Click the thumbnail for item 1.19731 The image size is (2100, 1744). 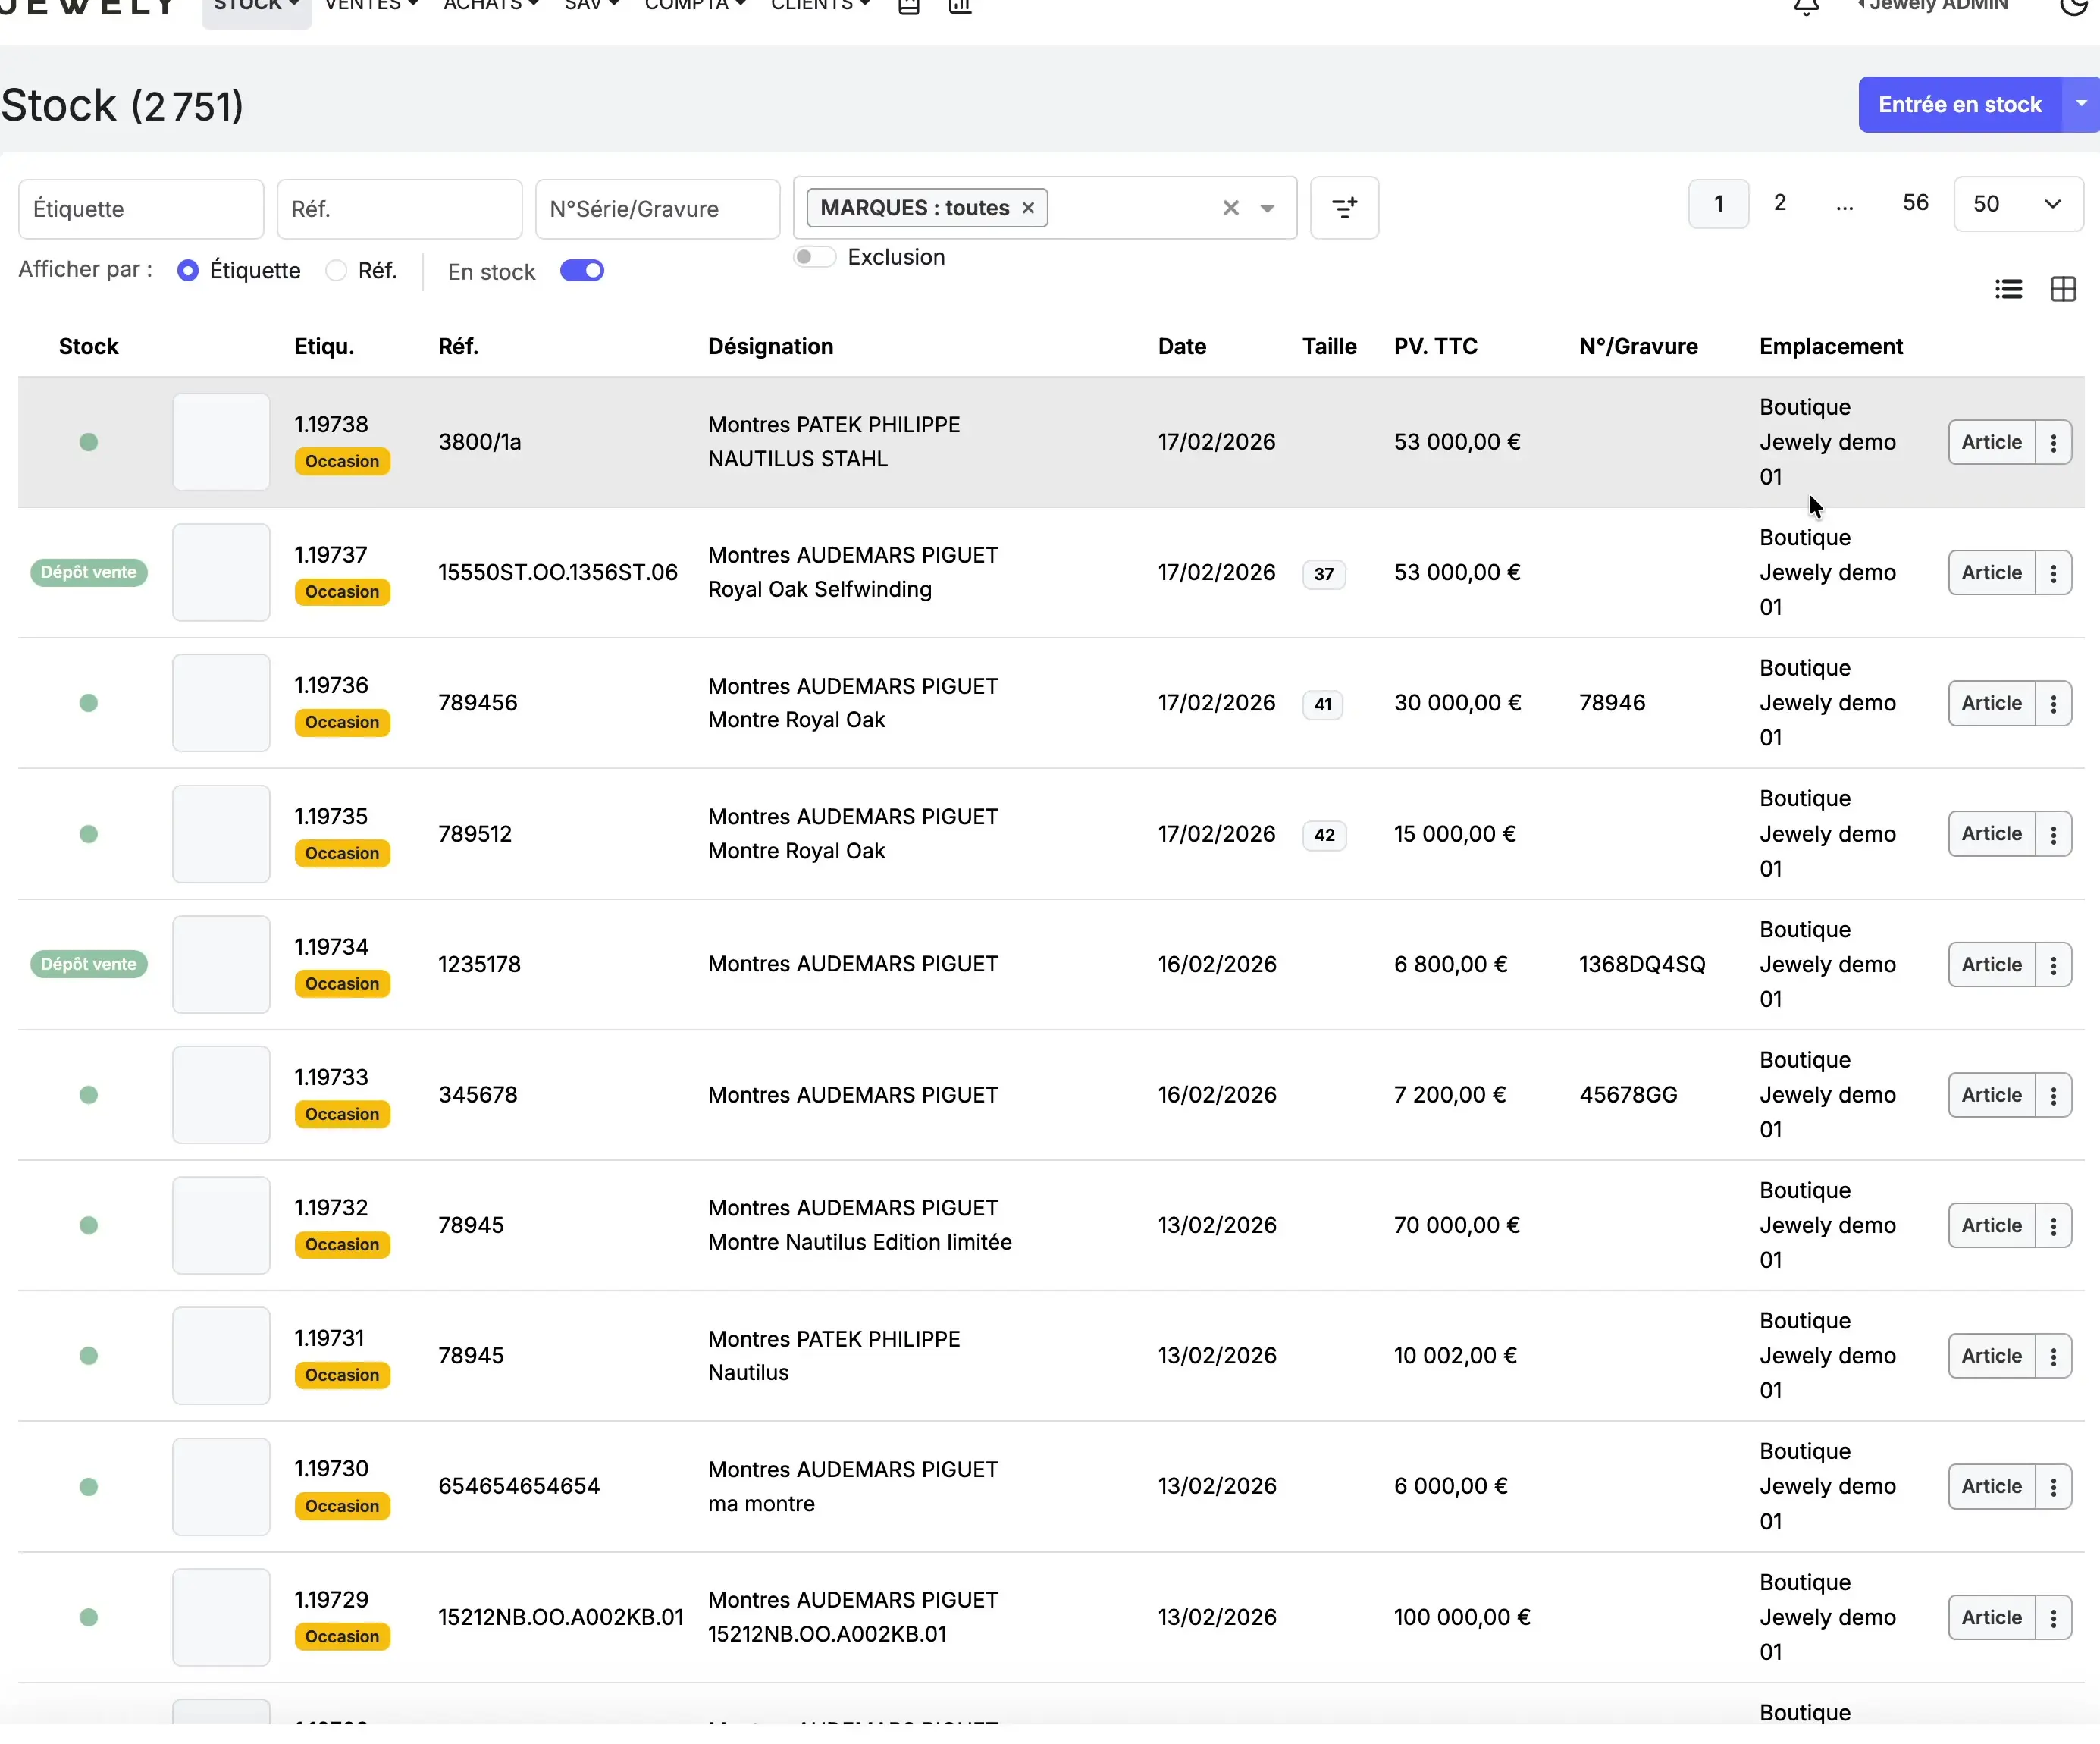pyautogui.click(x=221, y=1356)
